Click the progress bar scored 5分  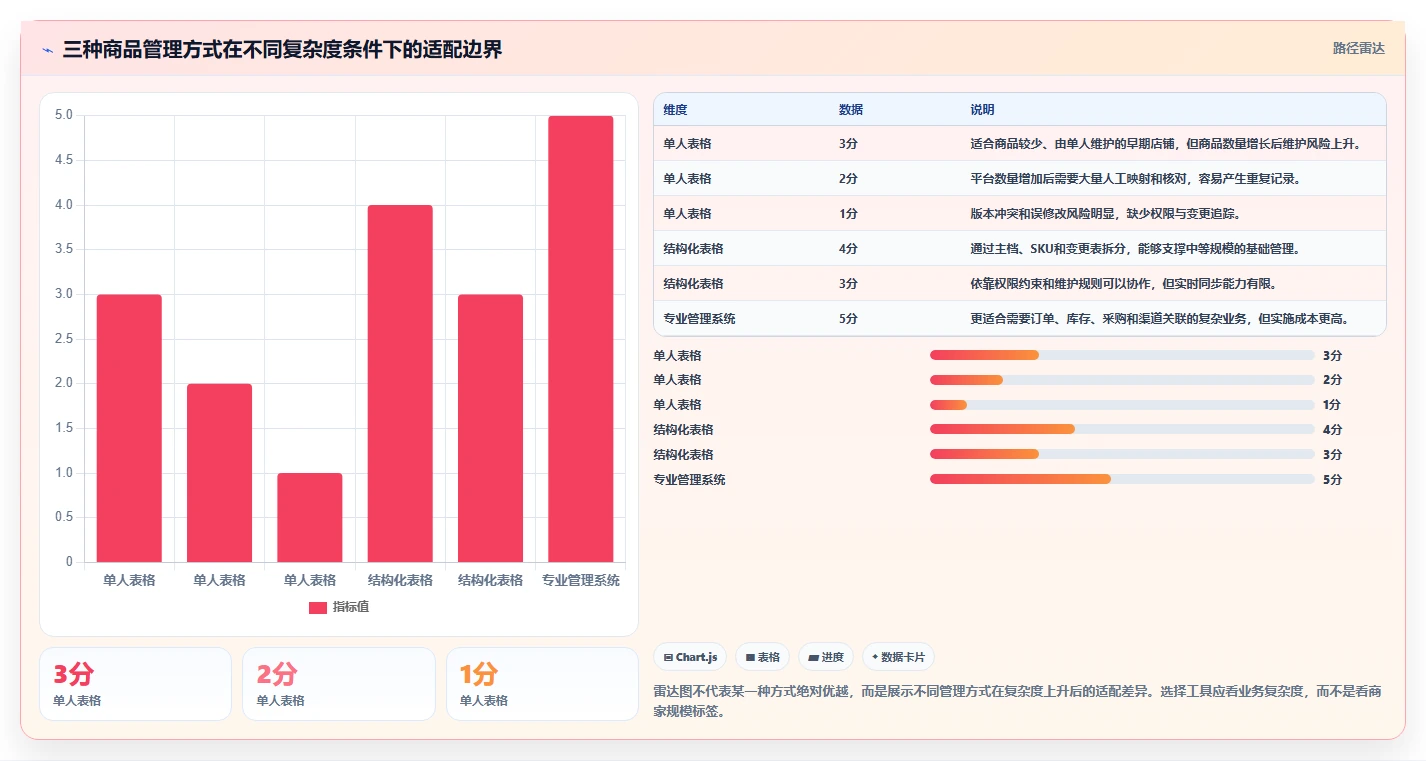click(1122, 479)
